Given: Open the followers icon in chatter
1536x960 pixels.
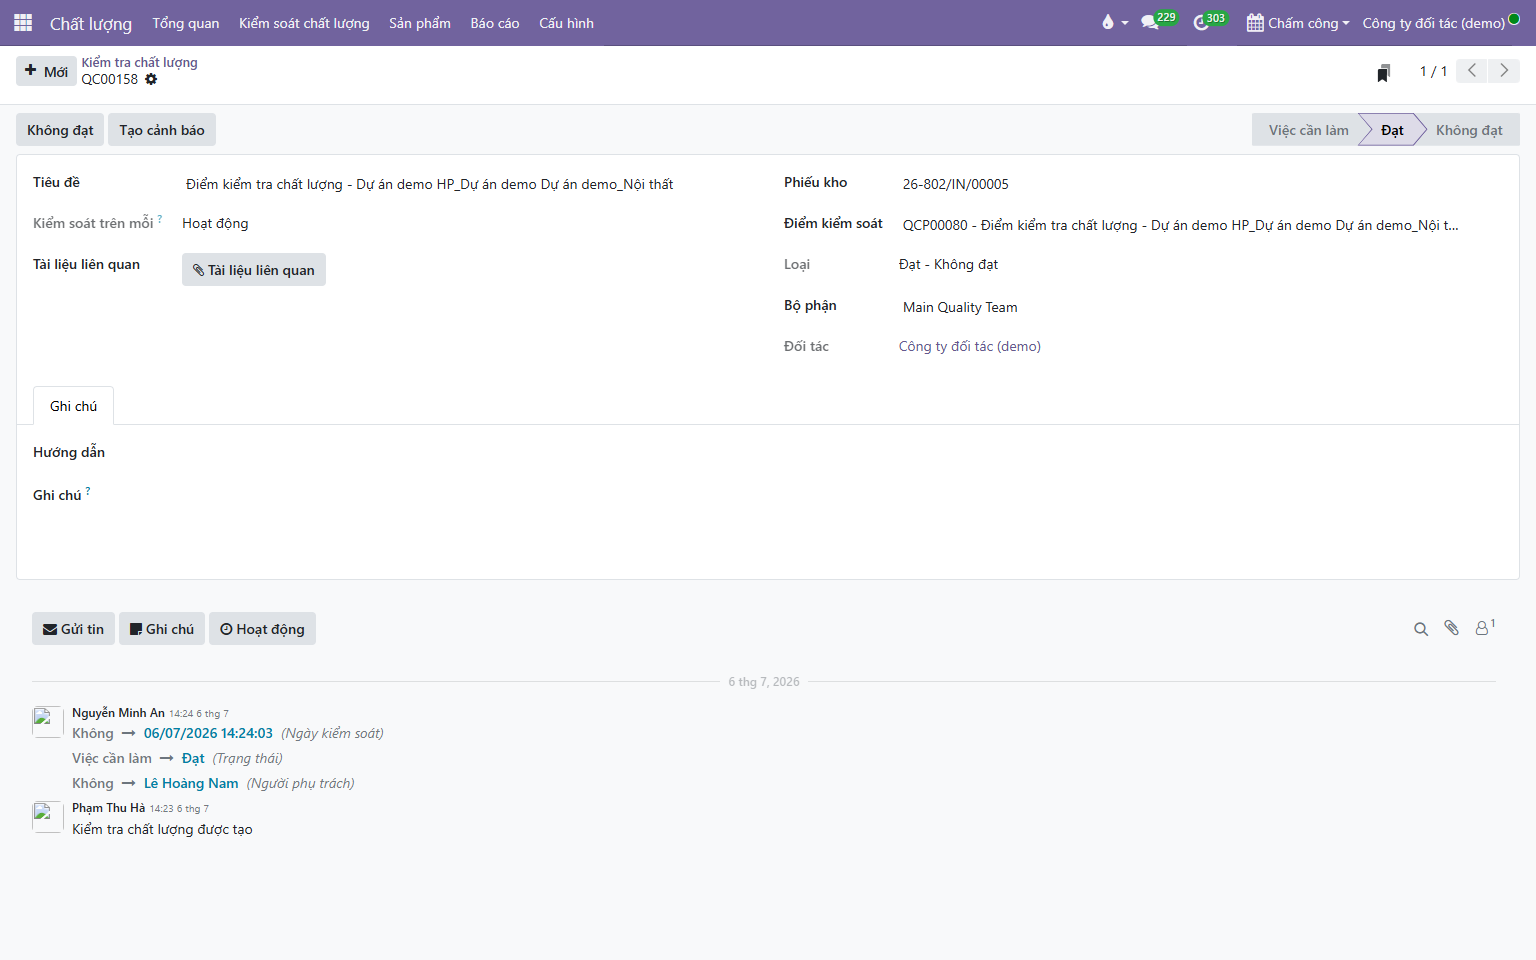Looking at the screenshot, I should (x=1484, y=627).
